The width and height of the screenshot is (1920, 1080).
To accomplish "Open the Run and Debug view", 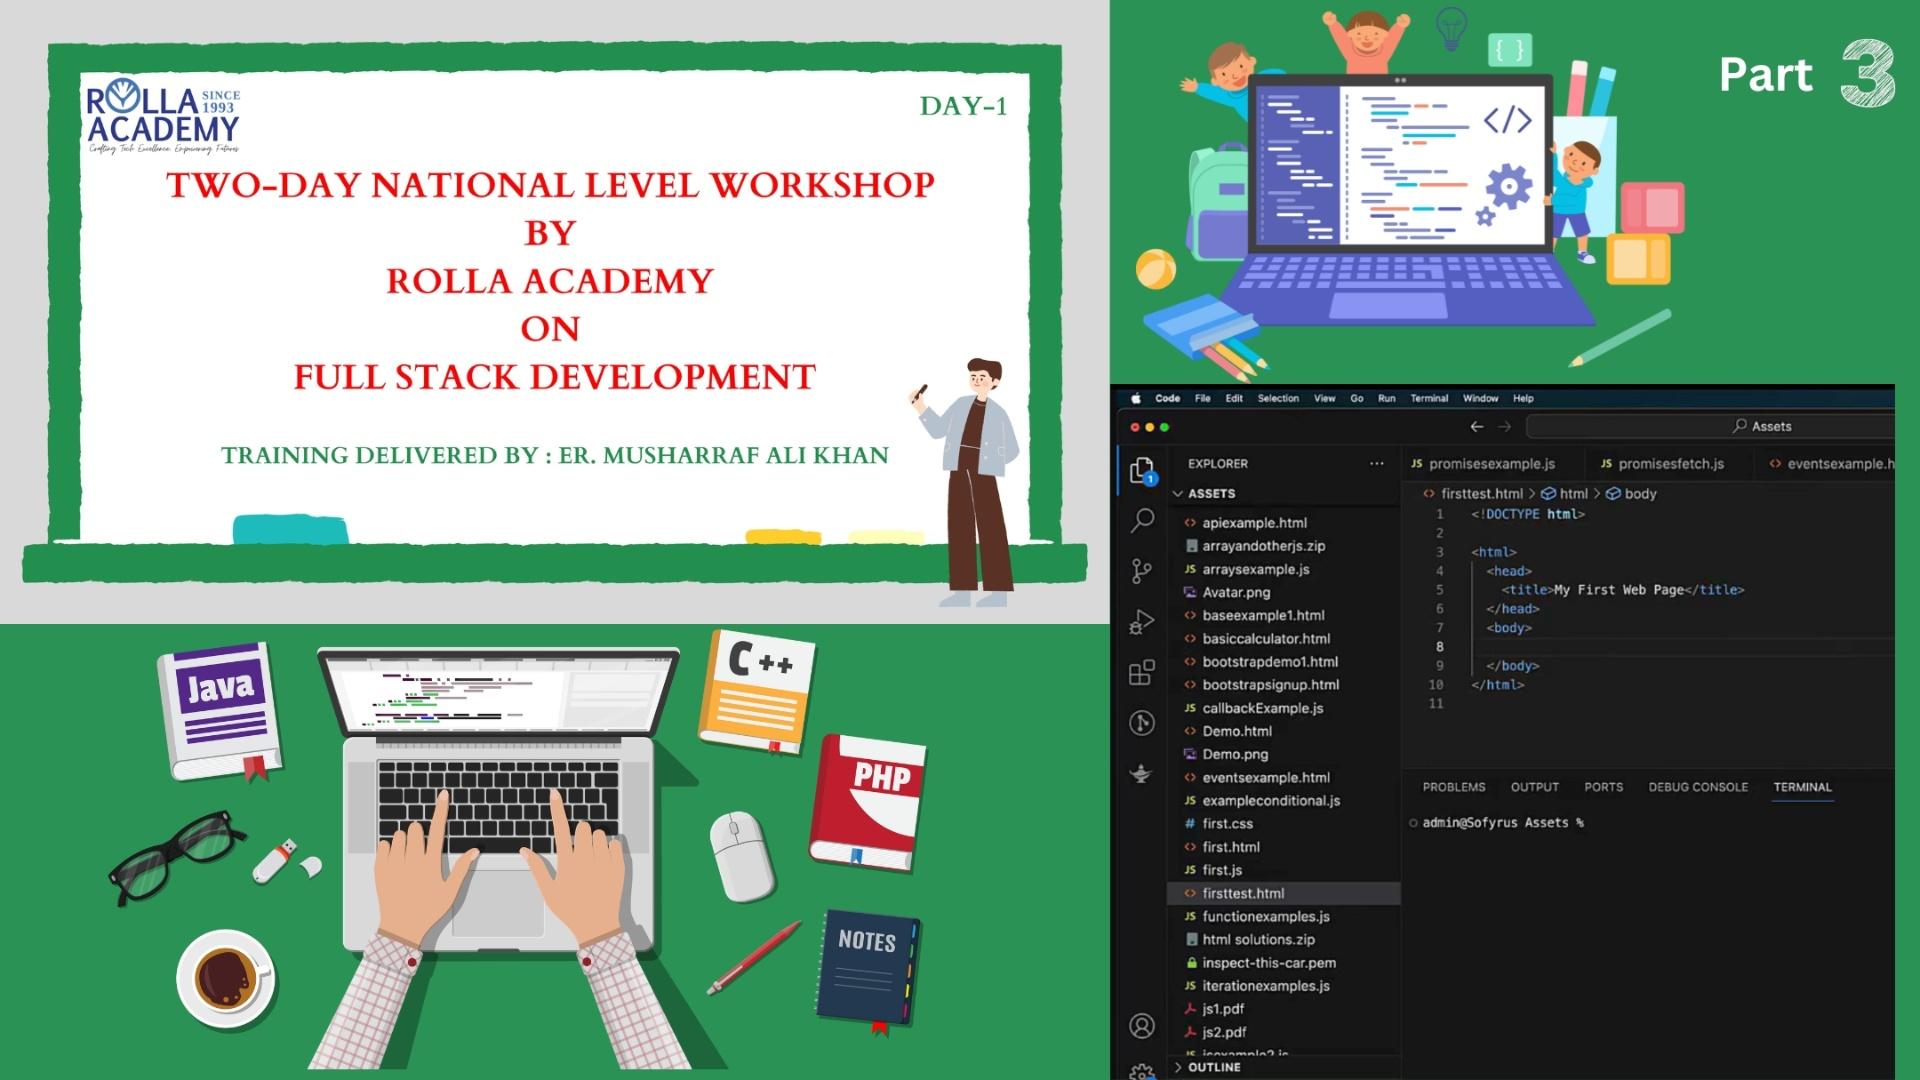I will pyautogui.click(x=1142, y=622).
